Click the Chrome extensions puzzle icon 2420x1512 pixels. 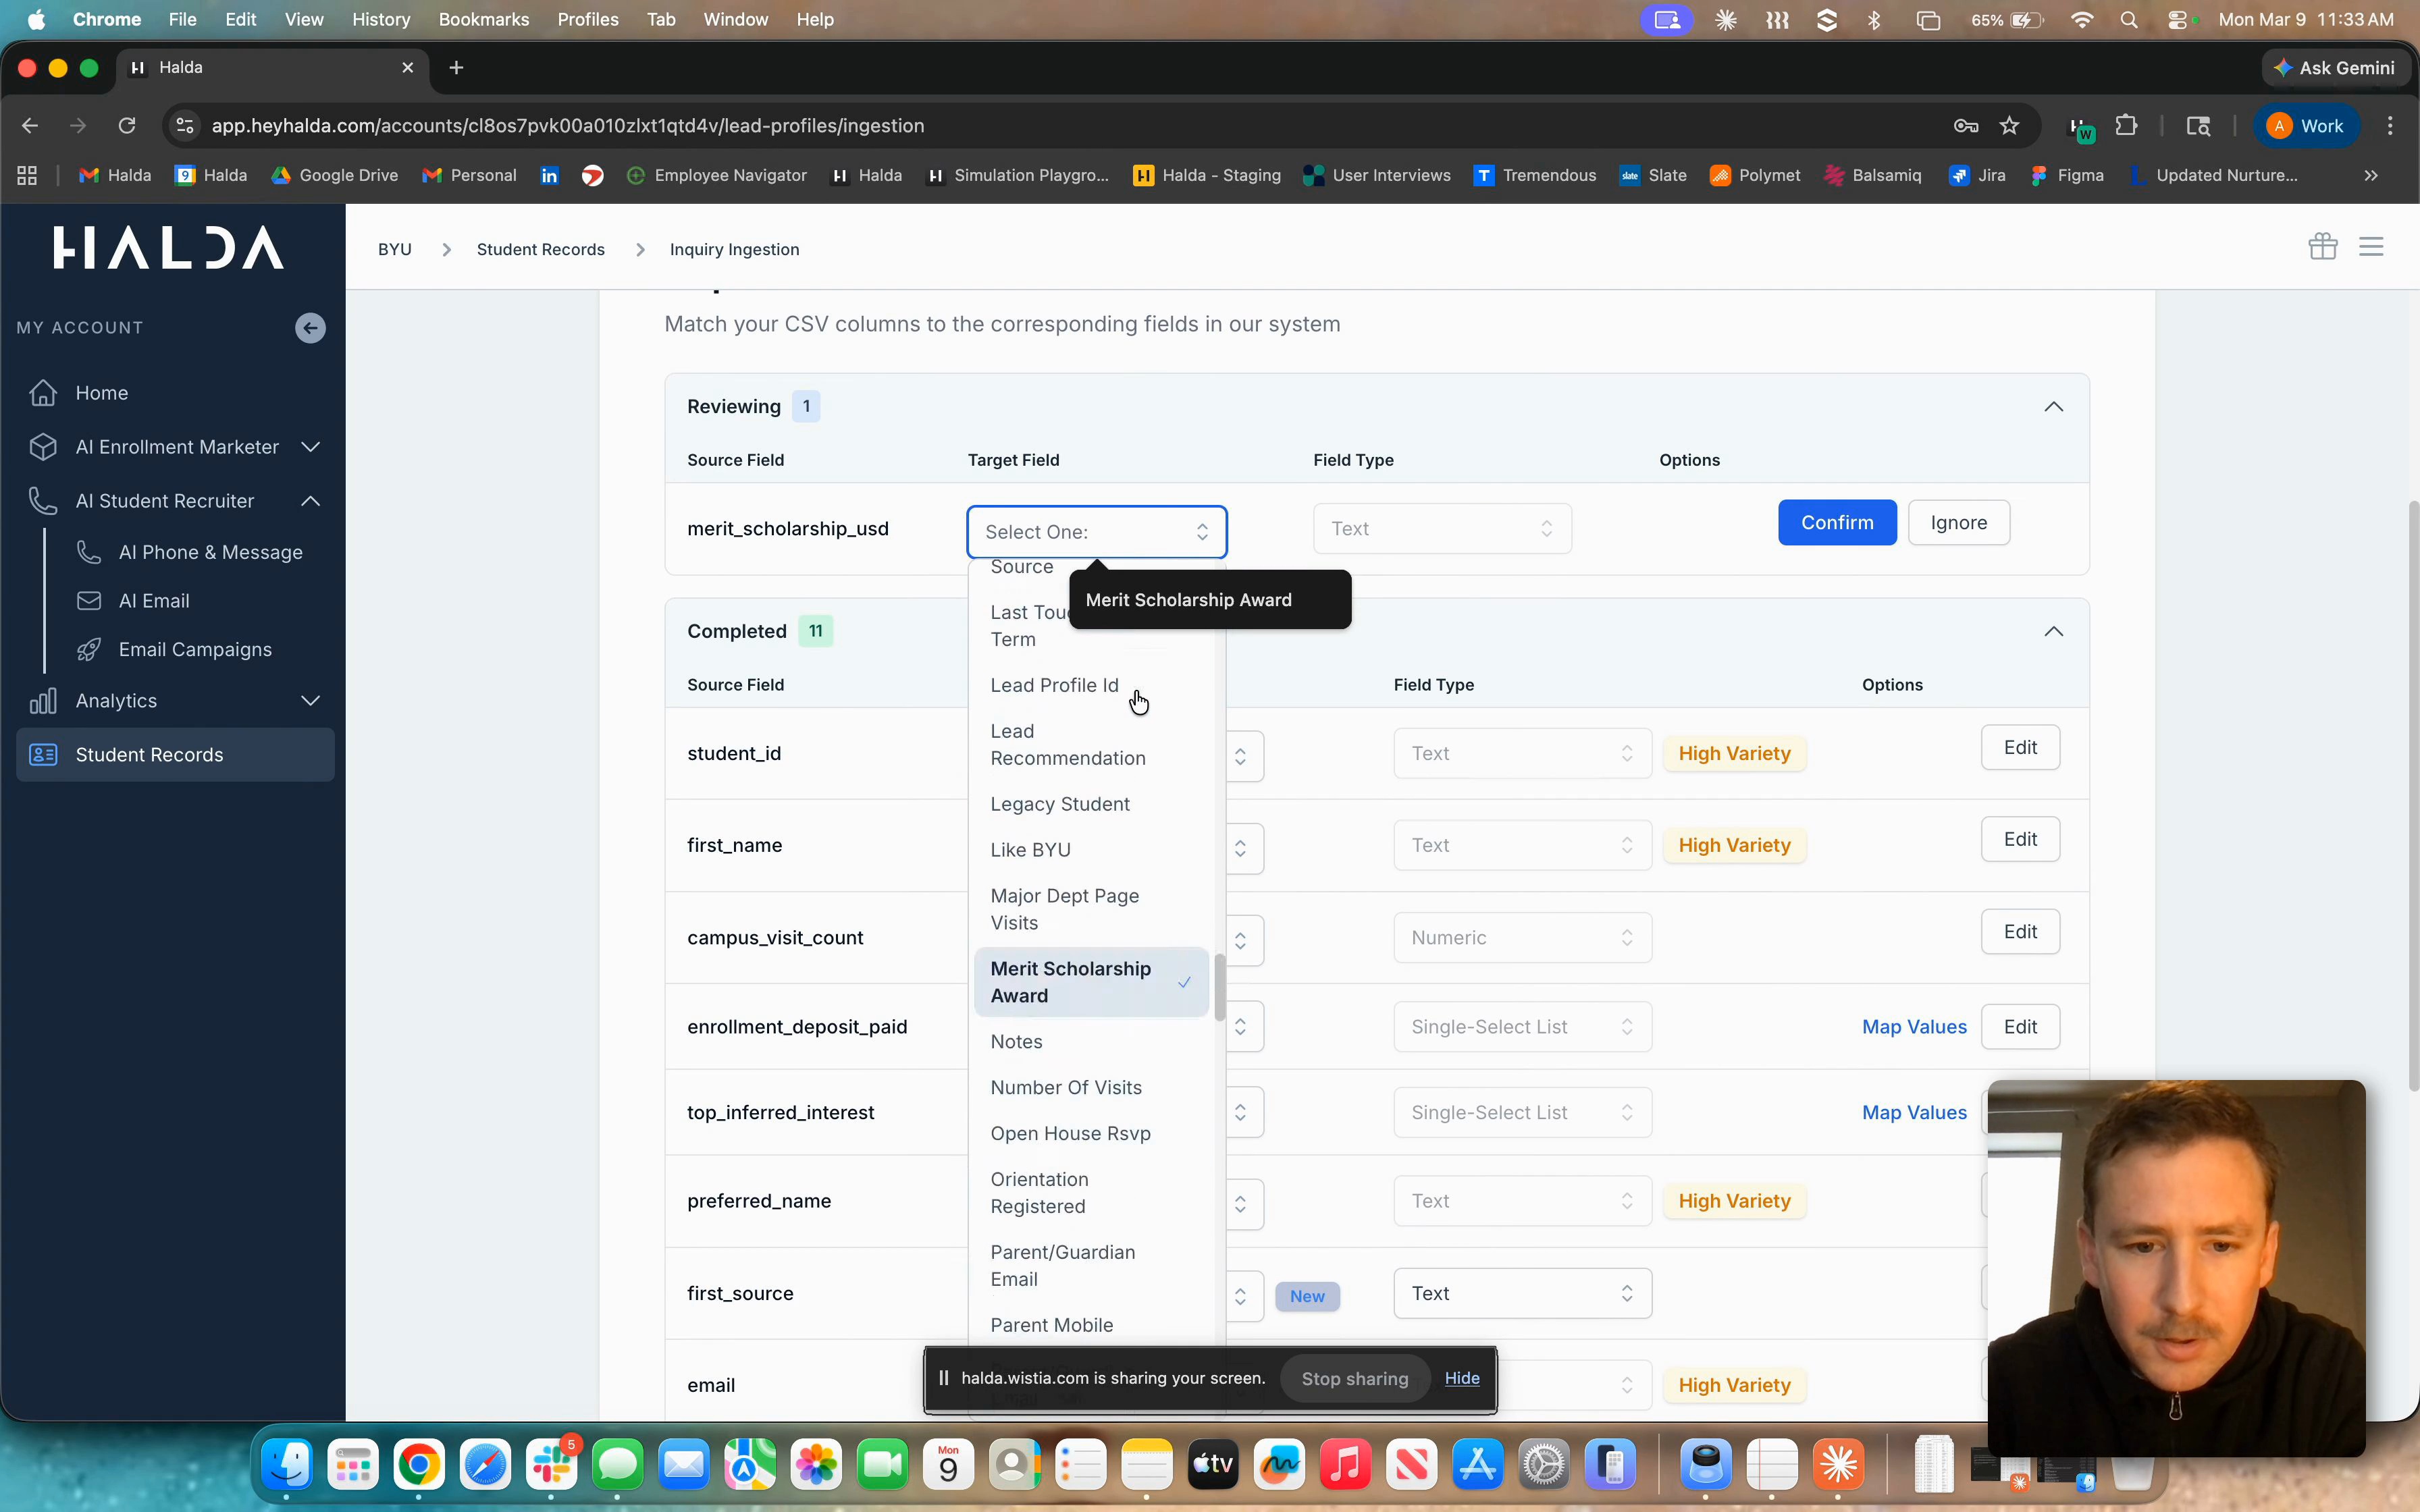(x=2126, y=126)
